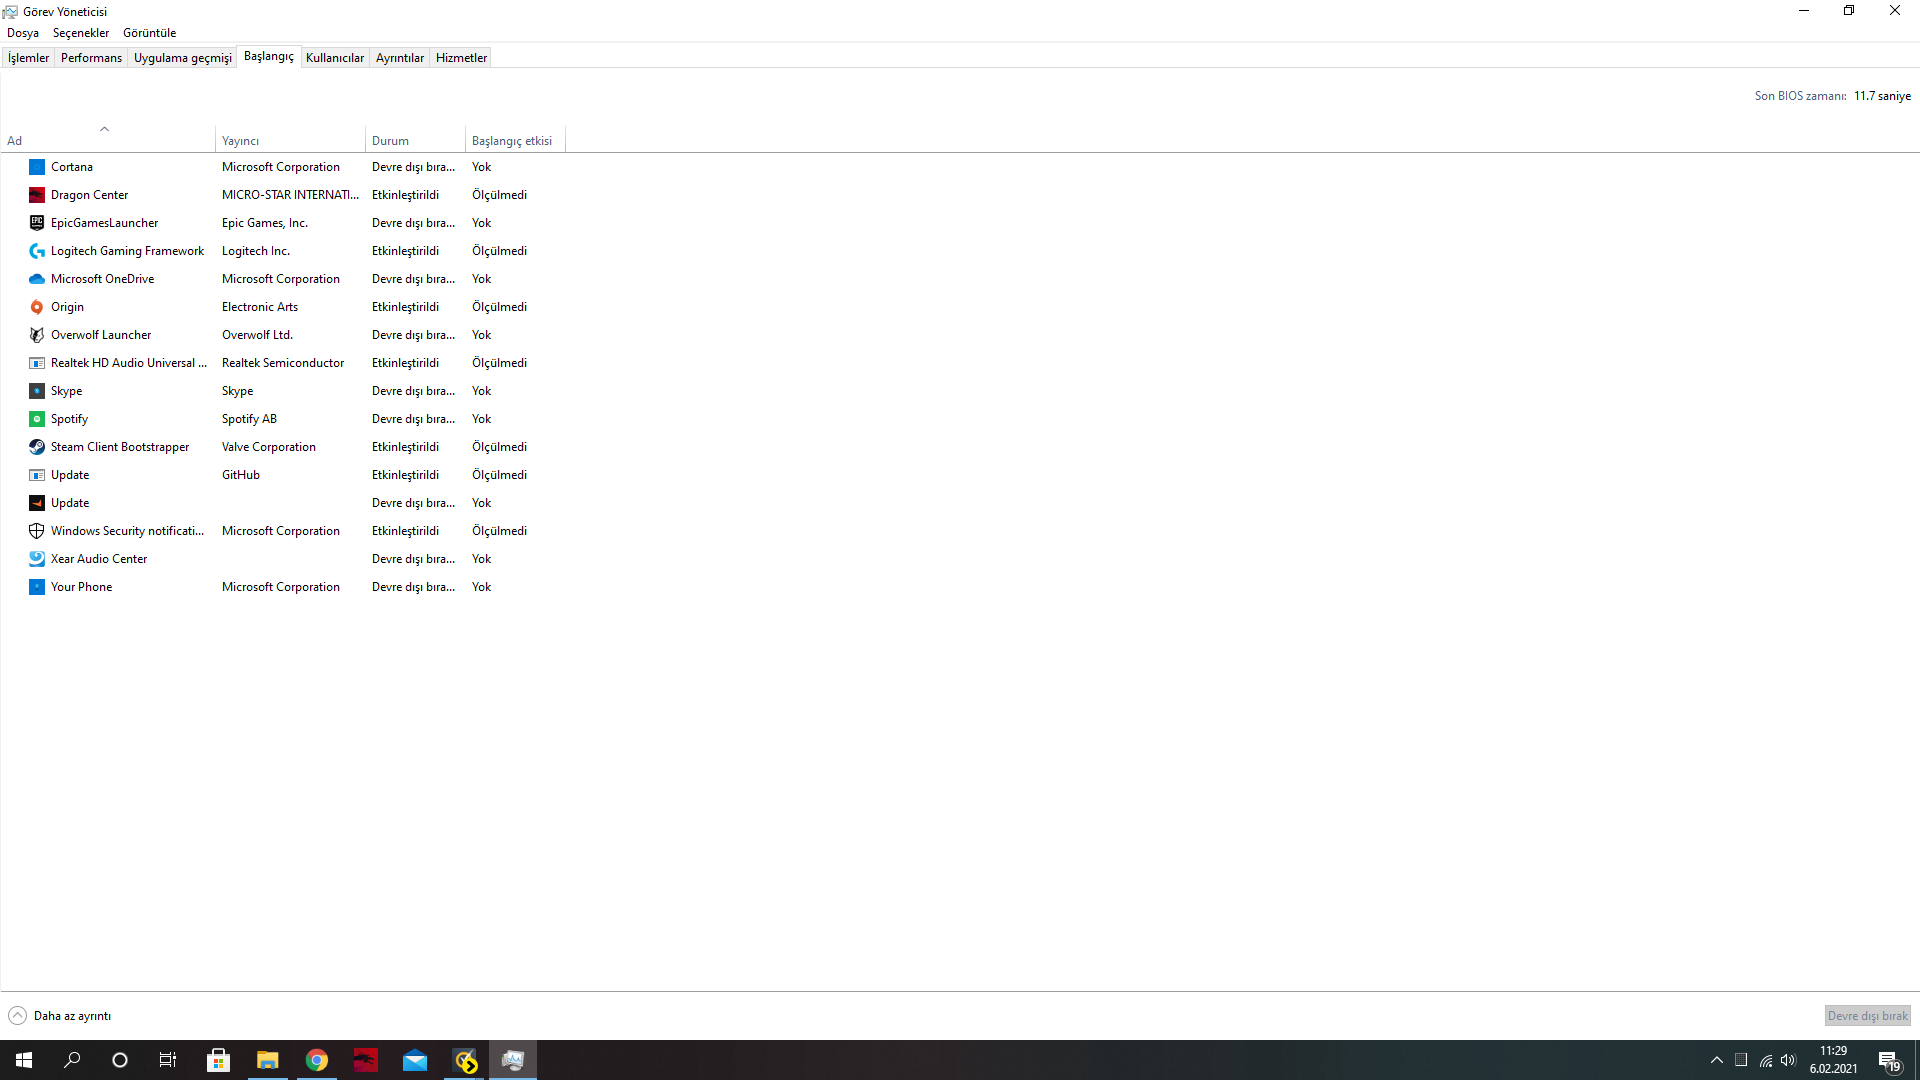Select Steam Client Bootstrapper entry
Image resolution: width=1920 pixels, height=1080 pixels.
tap(120, 447)
